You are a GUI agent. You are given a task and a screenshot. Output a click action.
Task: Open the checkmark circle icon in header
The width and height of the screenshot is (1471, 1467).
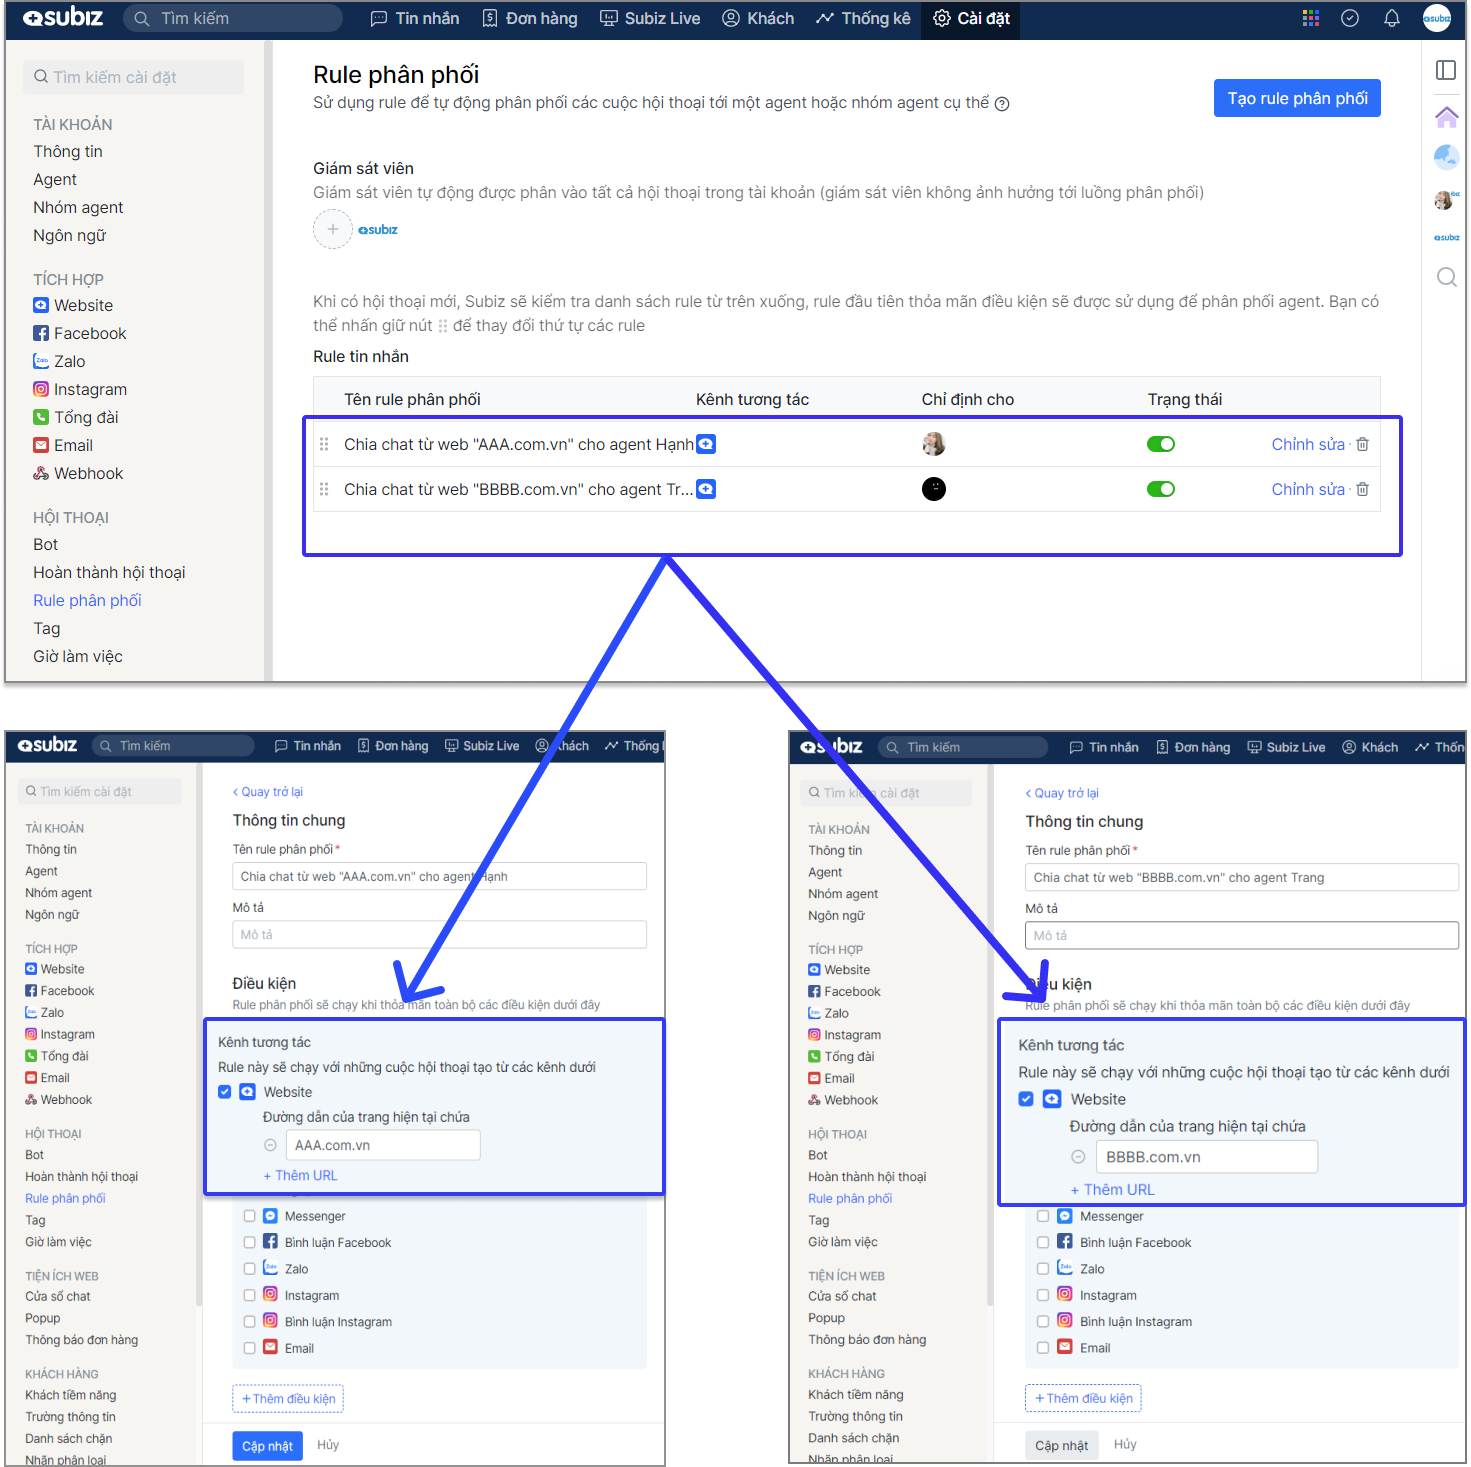pyautogui.click(x=1350, y=18)
